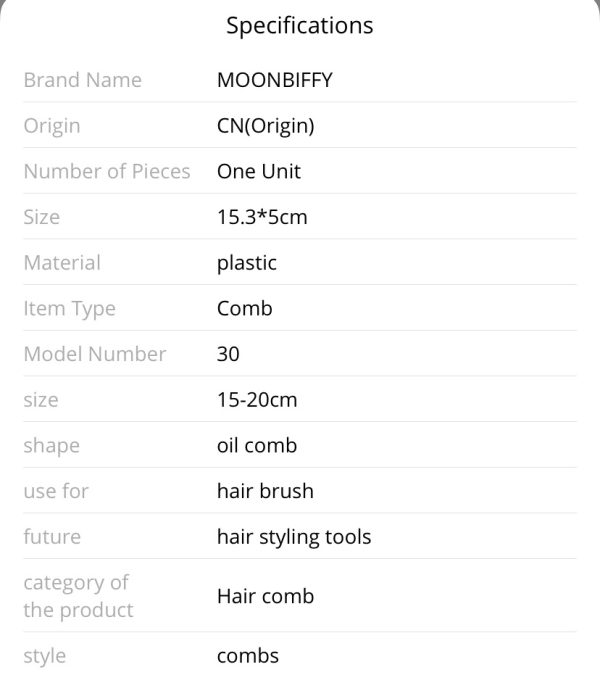Select the combs style value
Image resolution: width=600 pixels, height=675 pixels.
click(248, 656)
